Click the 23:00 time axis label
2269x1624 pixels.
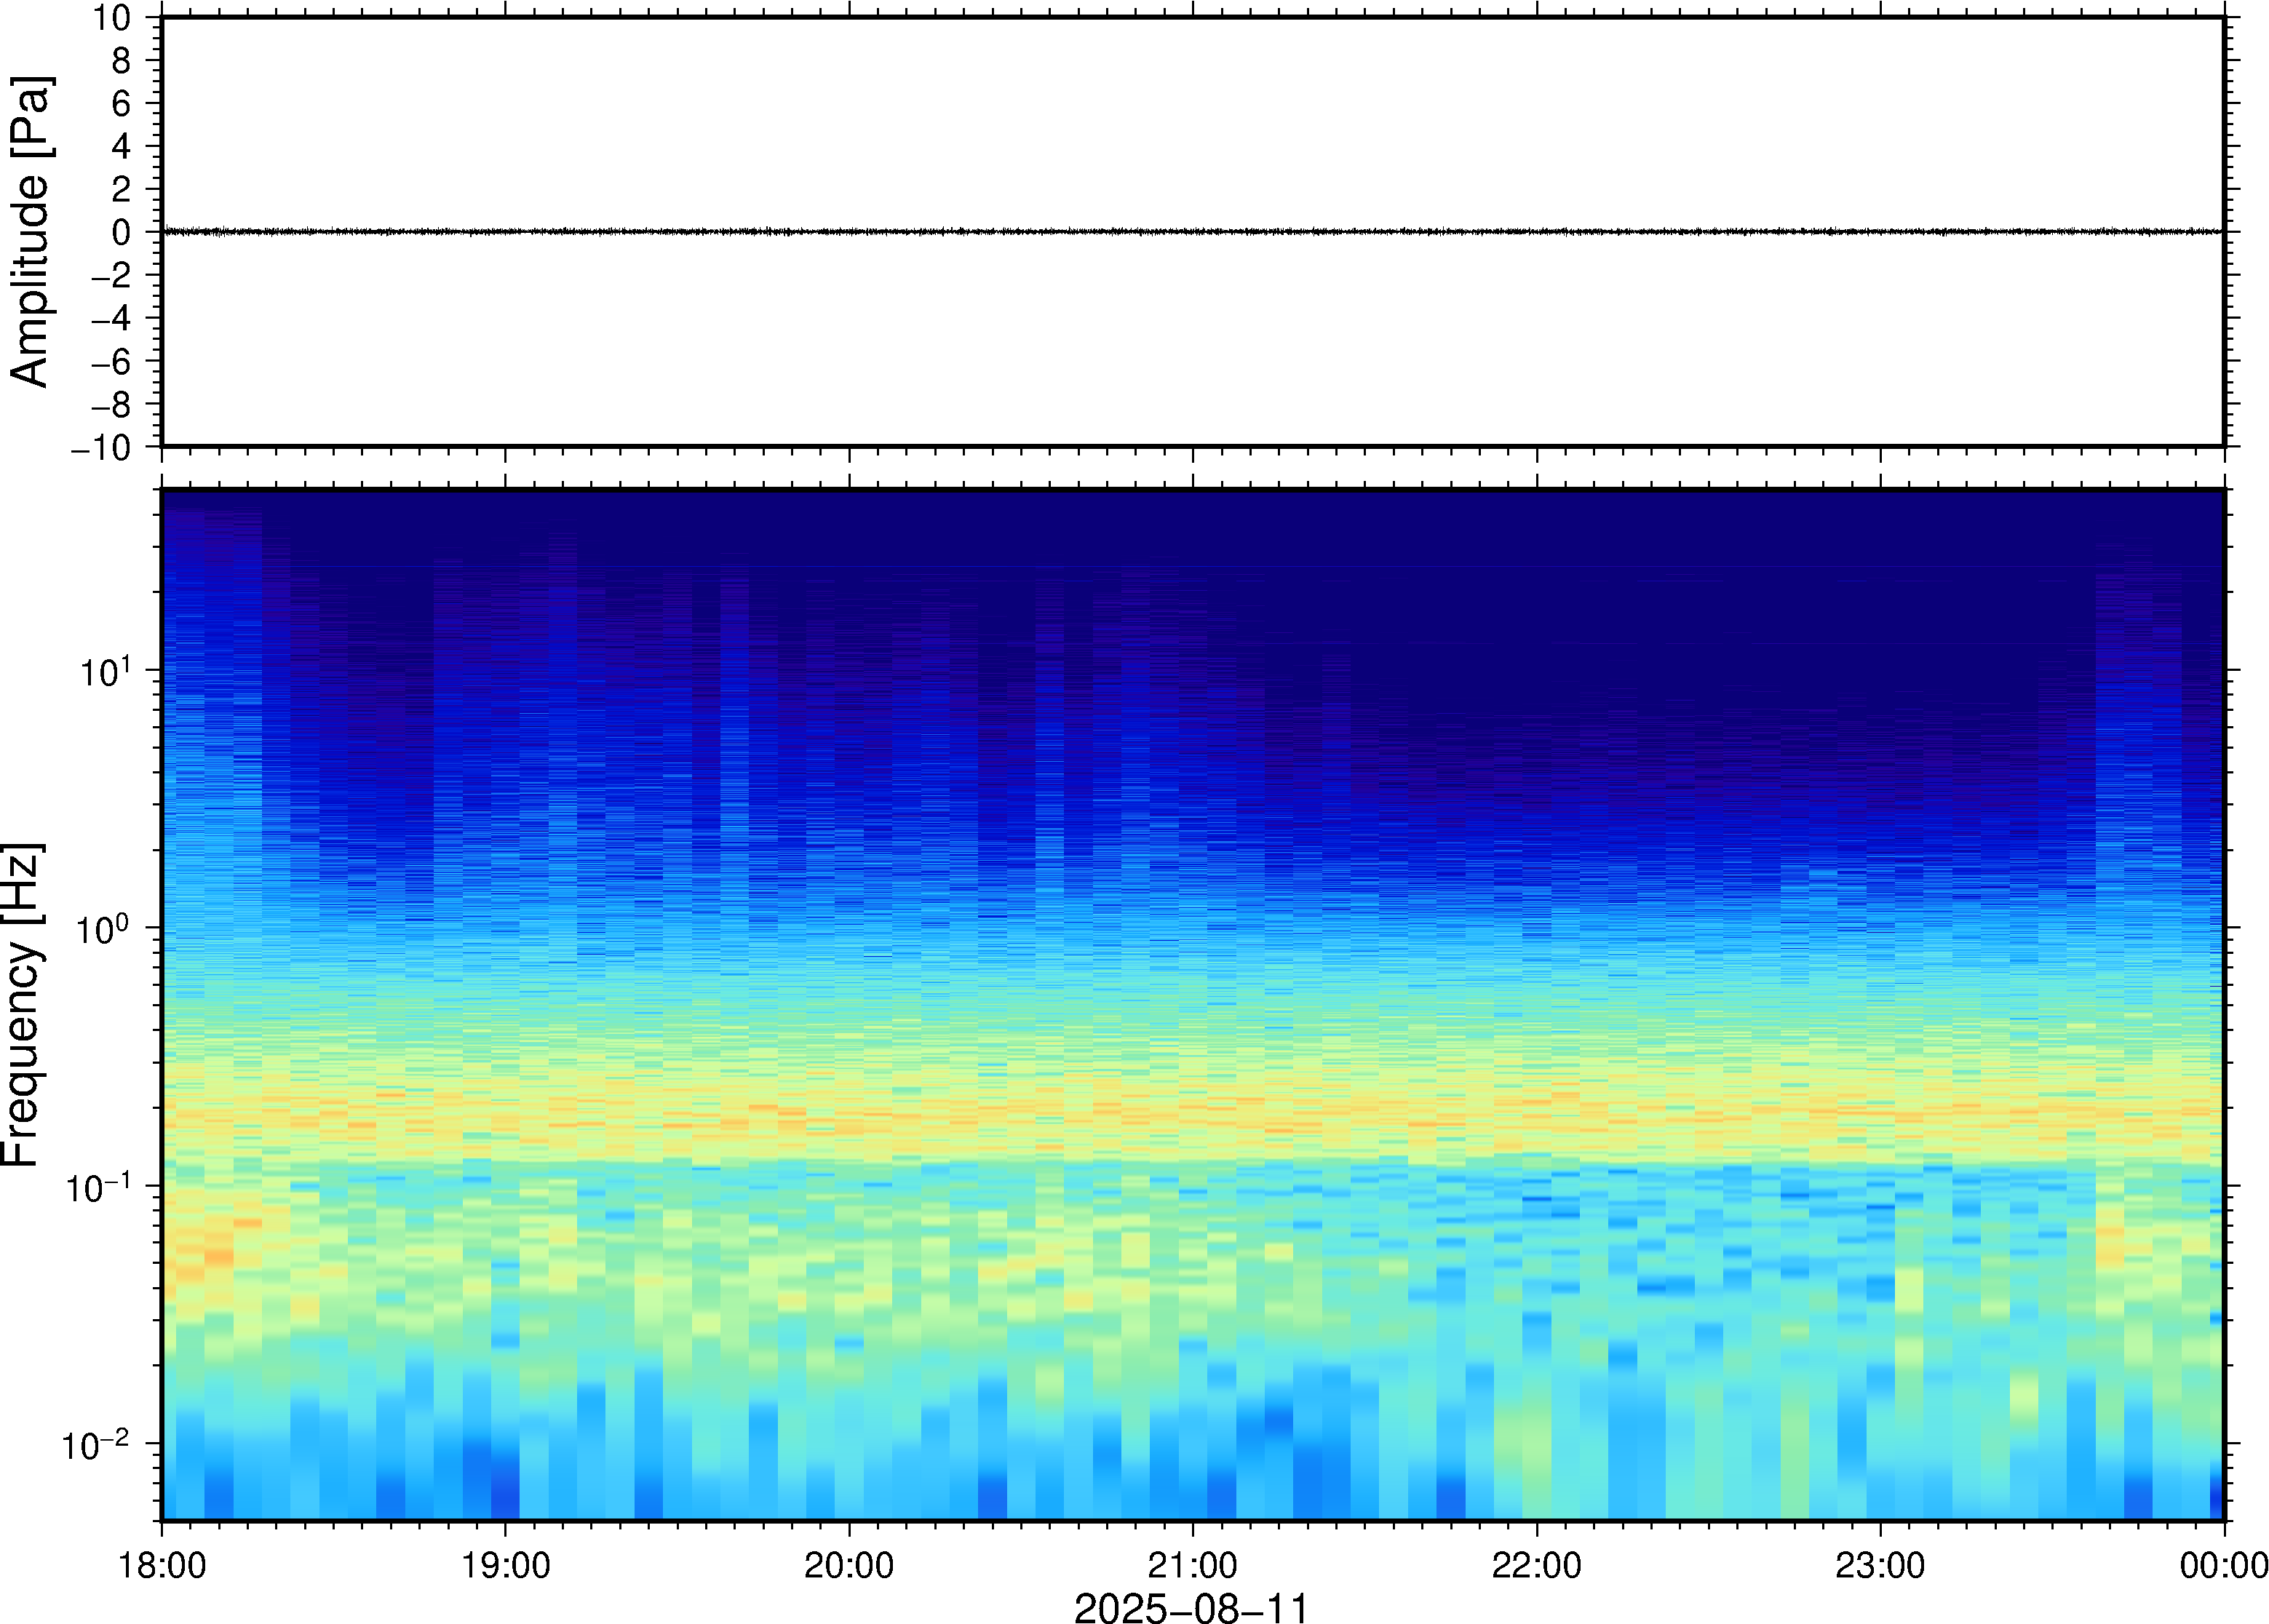pyautogui.click(x=1880, y=1565)
